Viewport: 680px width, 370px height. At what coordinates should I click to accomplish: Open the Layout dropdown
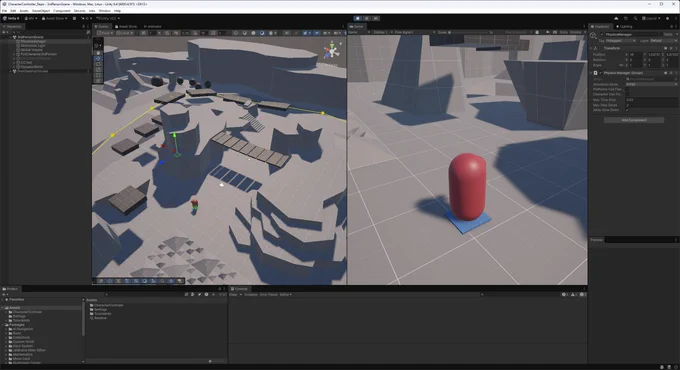pyautogui.click(x=651, y=19)
